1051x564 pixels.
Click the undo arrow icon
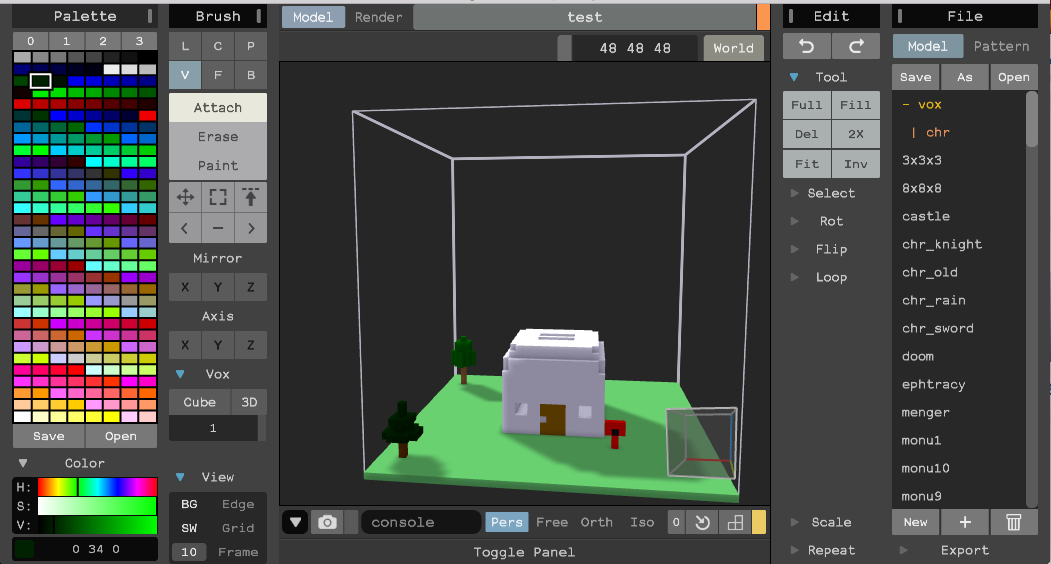pos(806,47)
